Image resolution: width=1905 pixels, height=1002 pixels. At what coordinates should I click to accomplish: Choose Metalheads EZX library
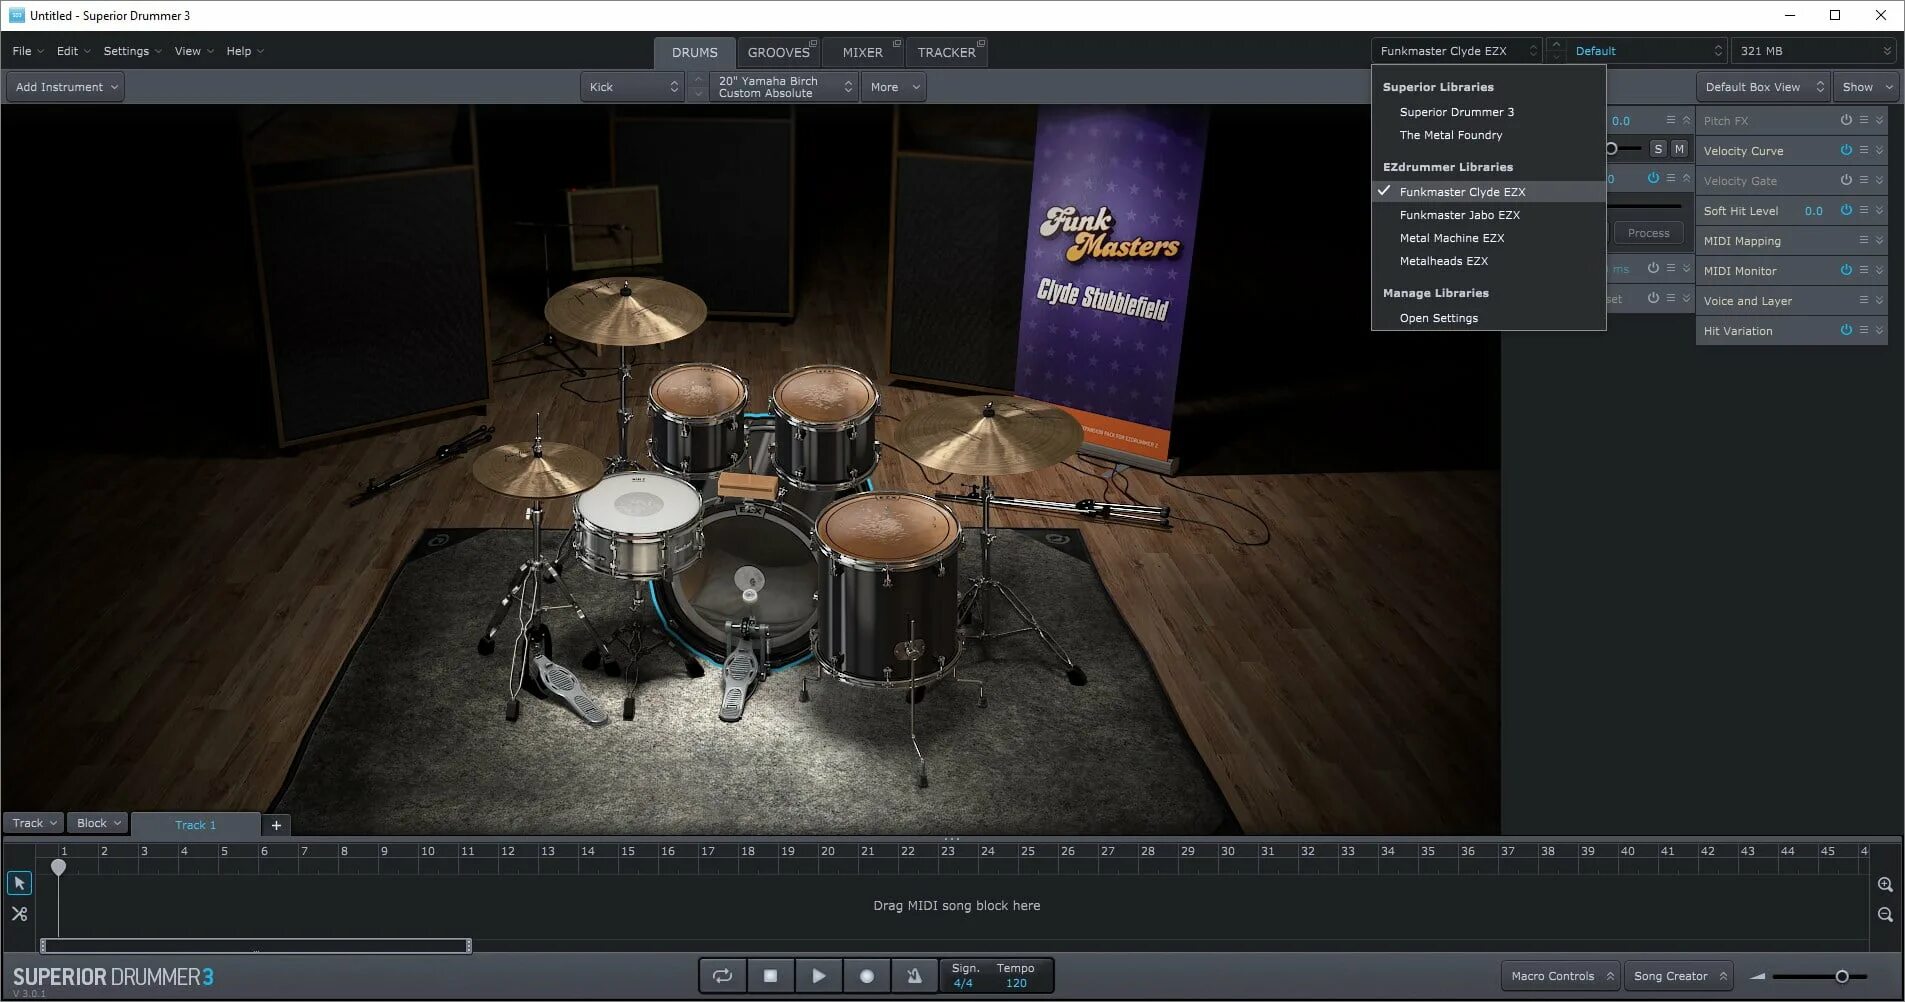[1488, 261]
